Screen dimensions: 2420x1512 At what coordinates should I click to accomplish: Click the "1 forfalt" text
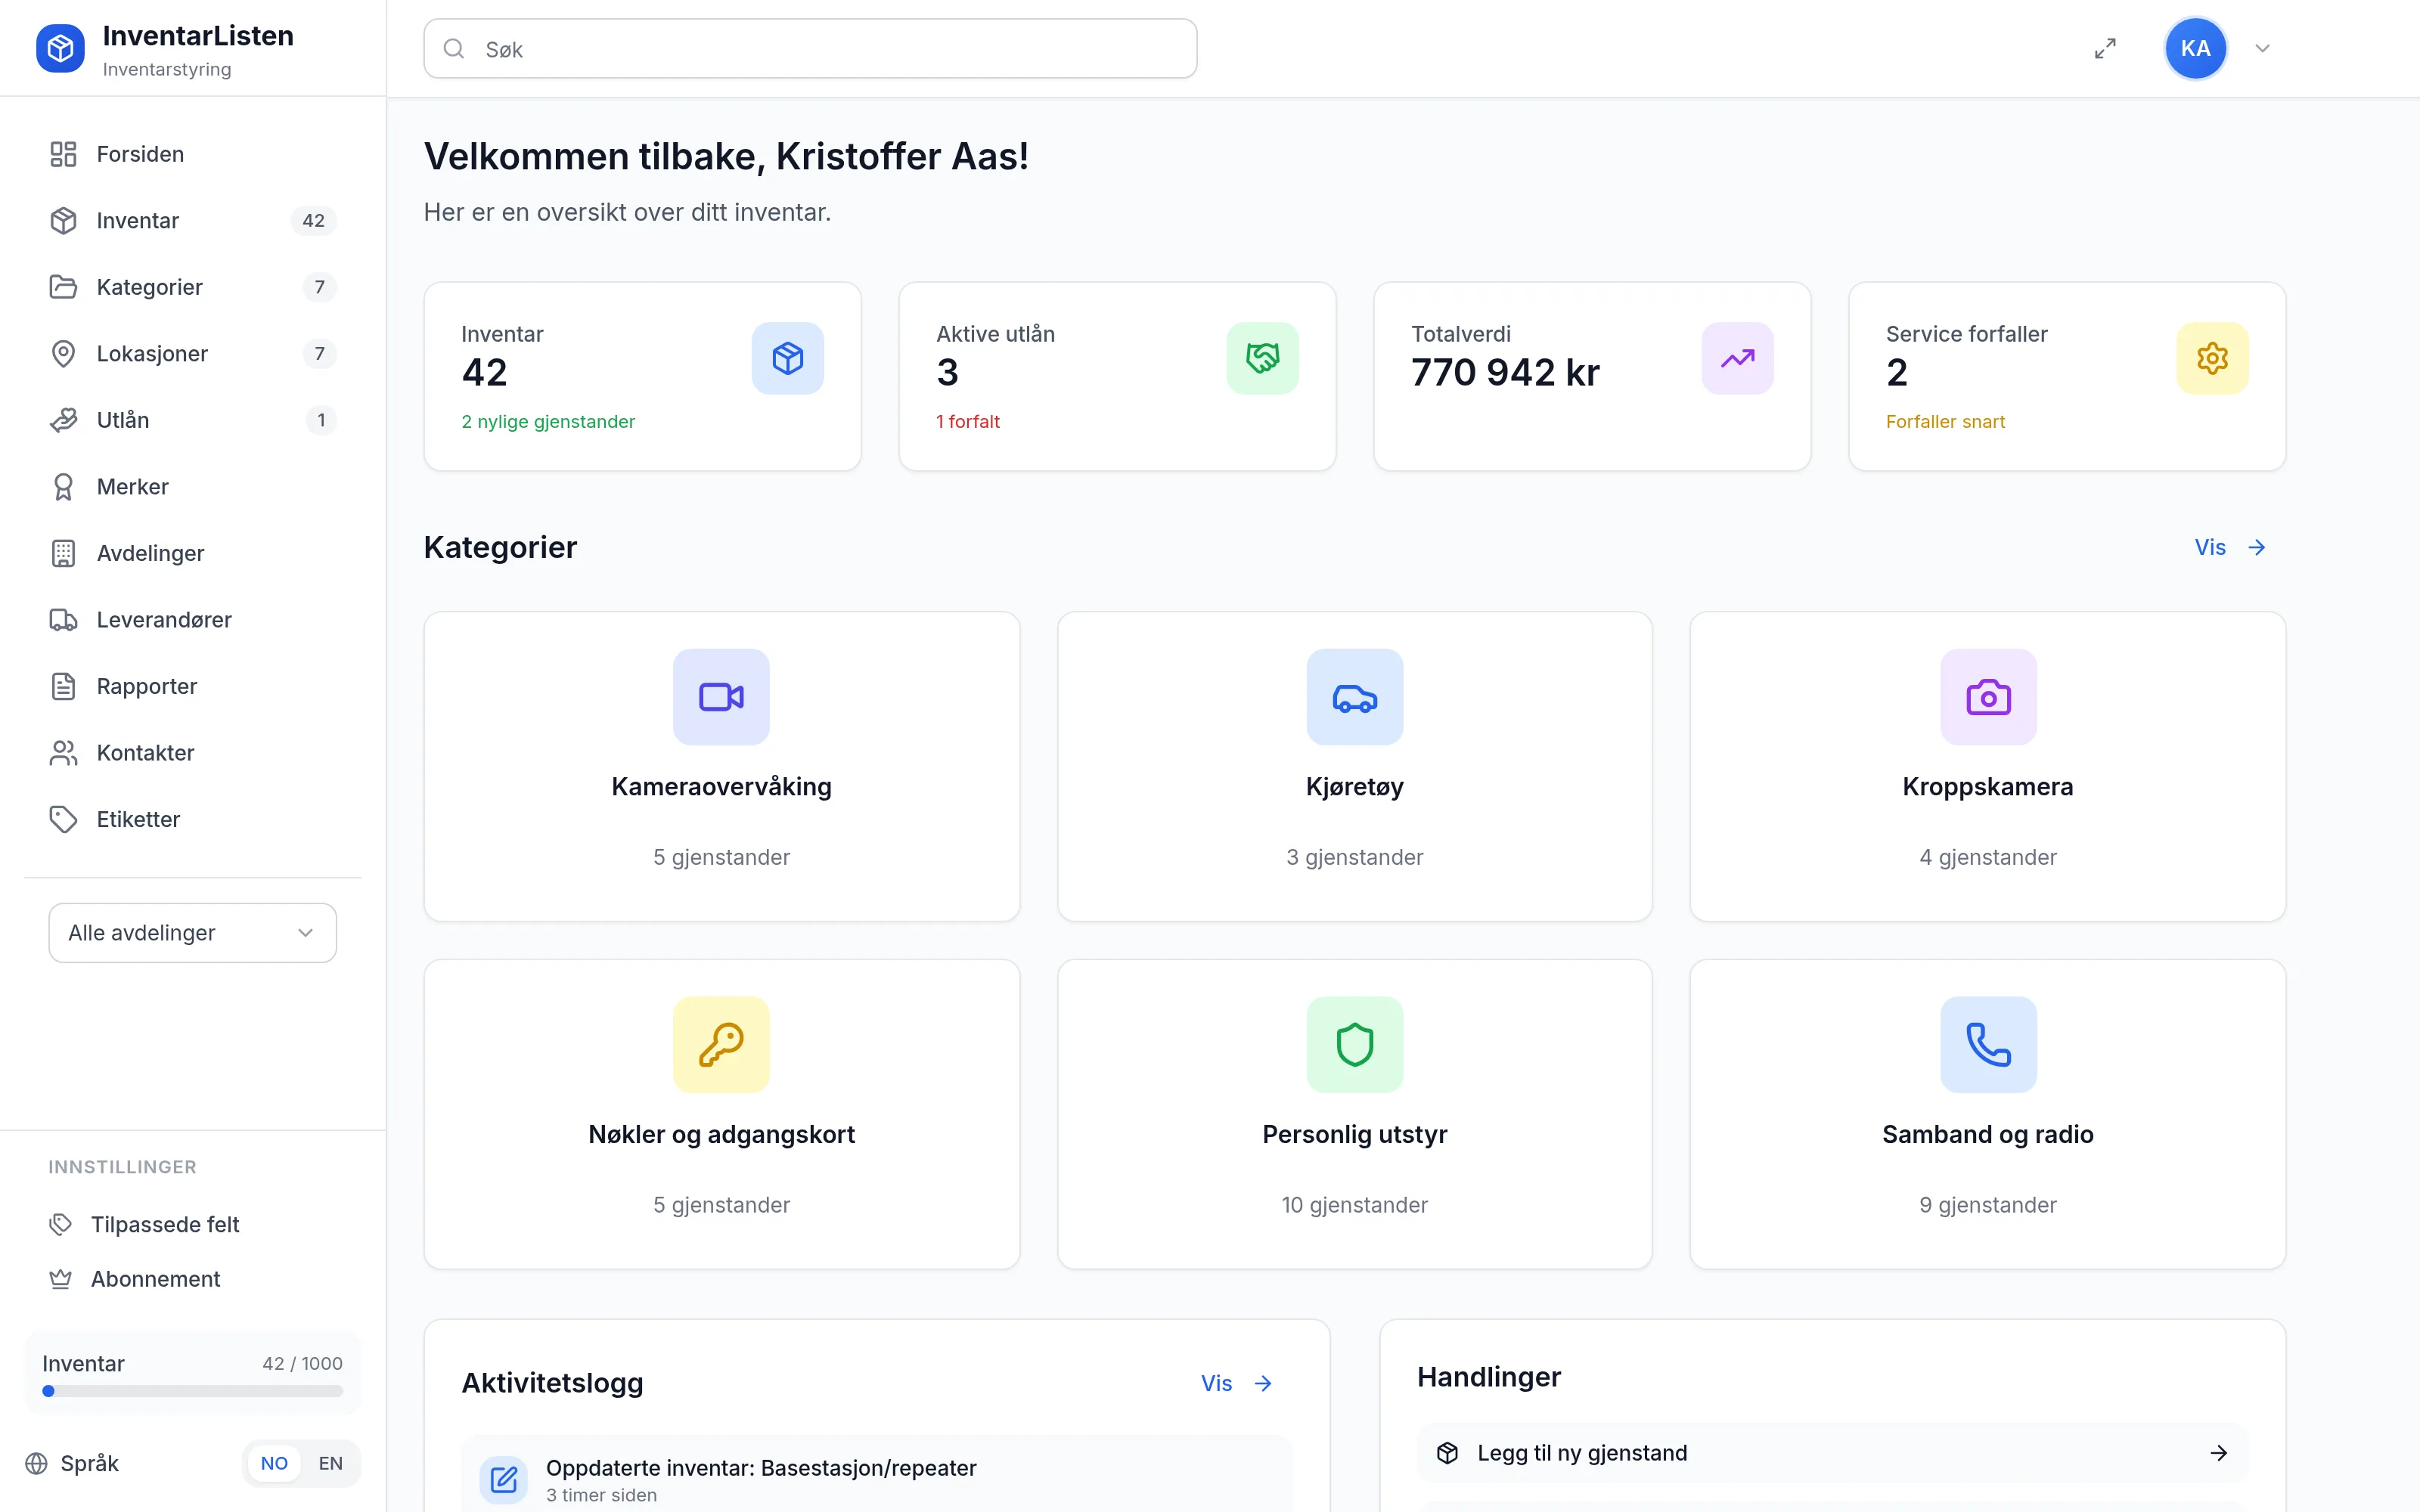(967, 422)
